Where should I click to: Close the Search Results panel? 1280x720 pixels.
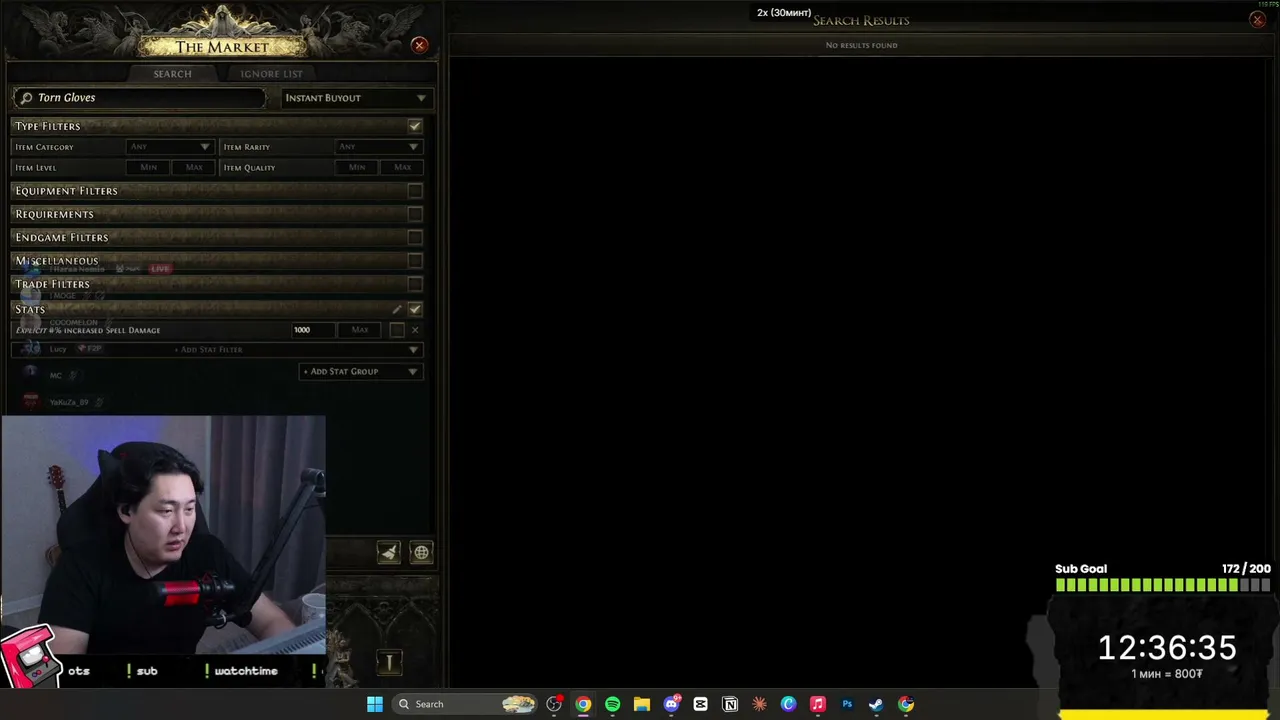pos(1257,20)
